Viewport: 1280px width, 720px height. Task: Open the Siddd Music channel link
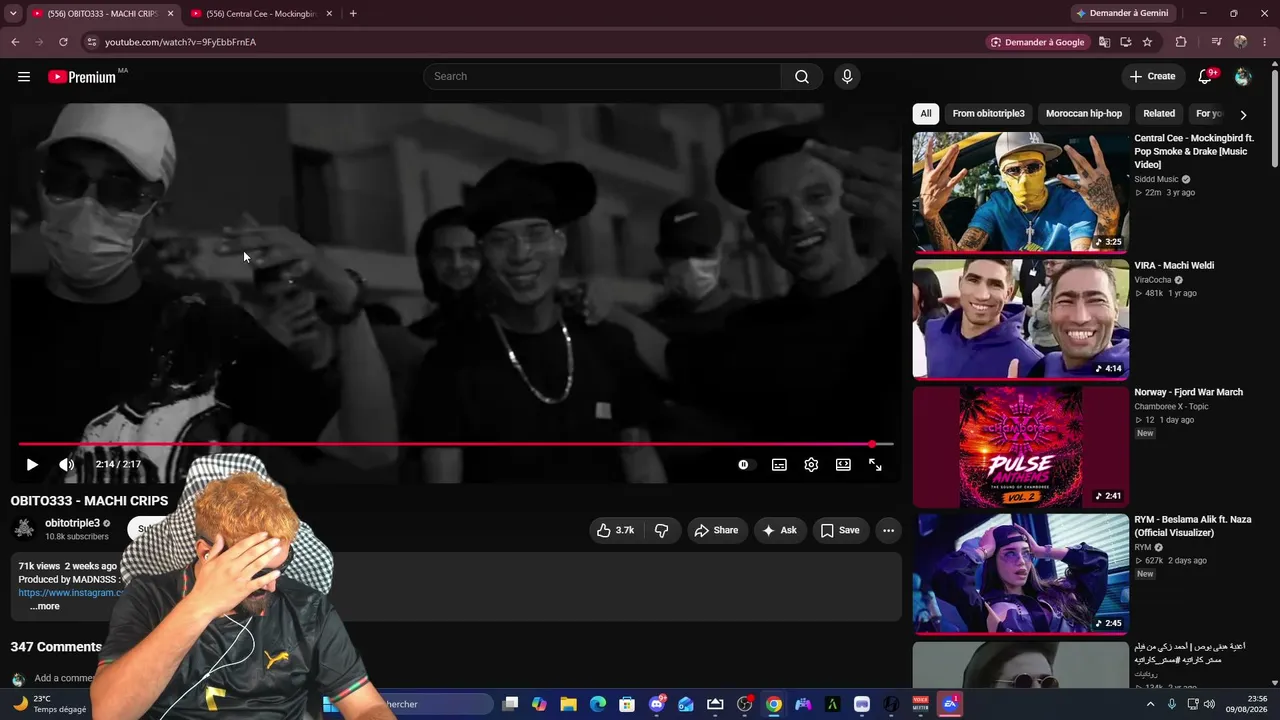[1156, 180]
